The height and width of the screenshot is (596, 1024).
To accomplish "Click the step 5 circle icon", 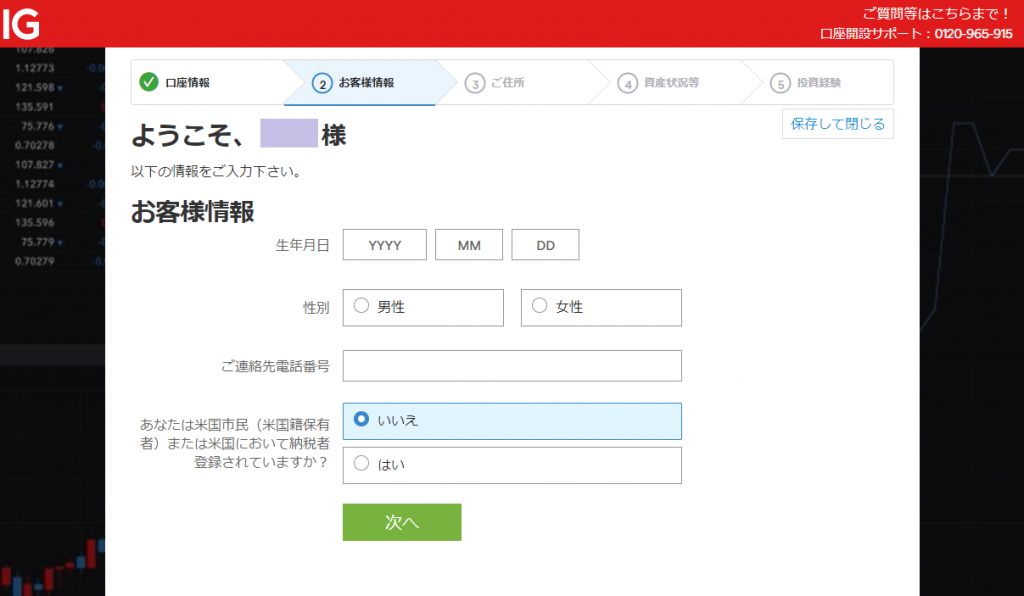I will [x=780, y=84].
